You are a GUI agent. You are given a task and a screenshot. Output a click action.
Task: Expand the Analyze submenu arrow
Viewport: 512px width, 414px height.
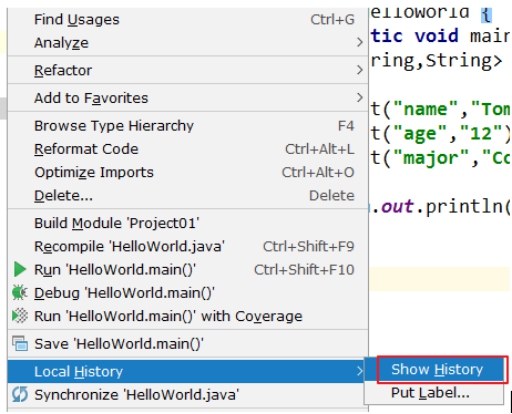click(359, 42)
